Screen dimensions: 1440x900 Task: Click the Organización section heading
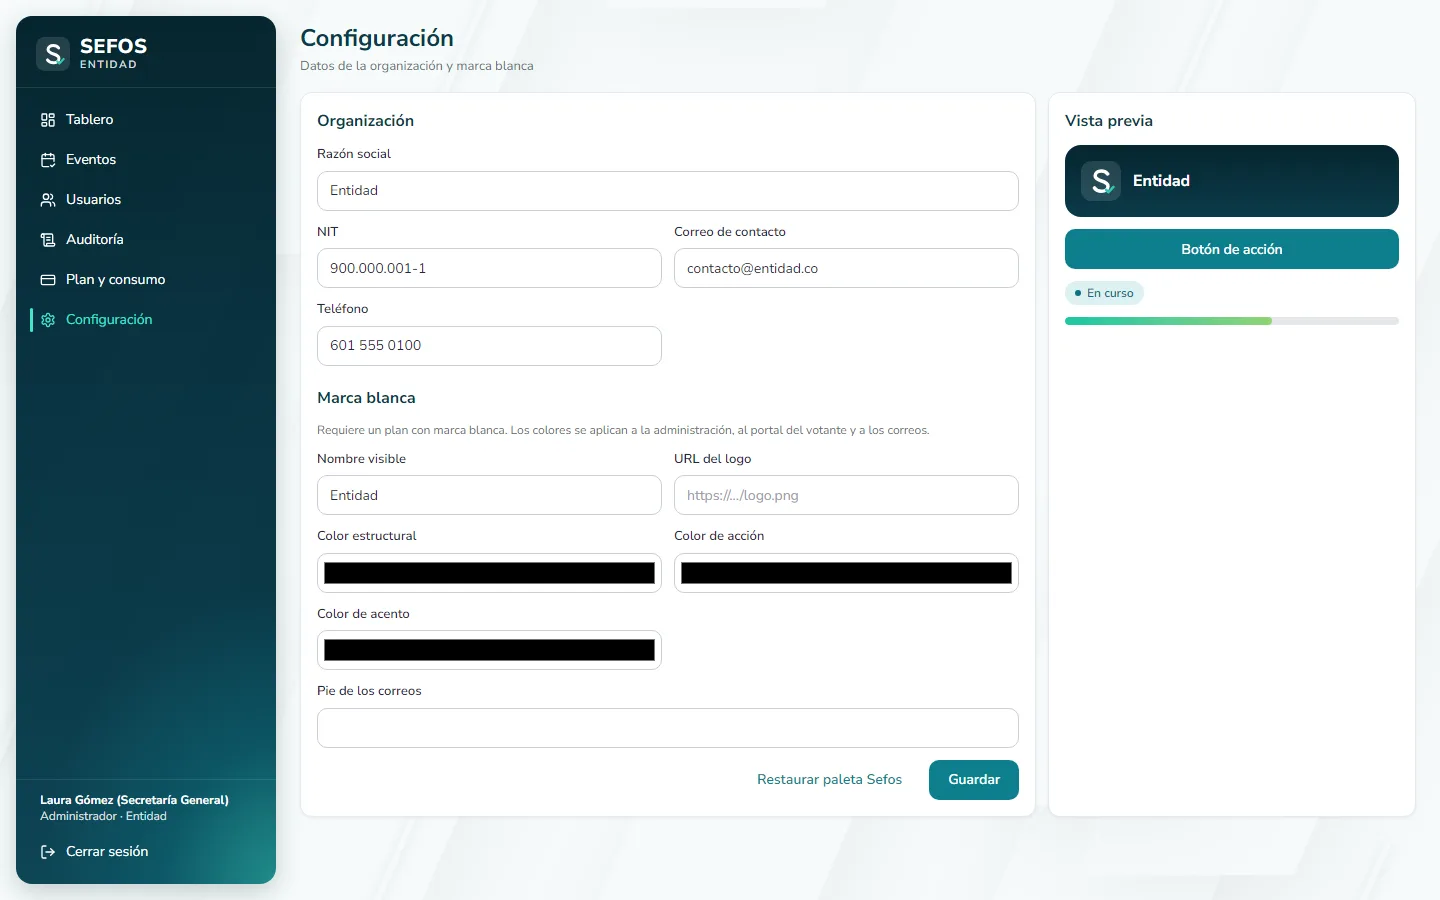point(365,121)
